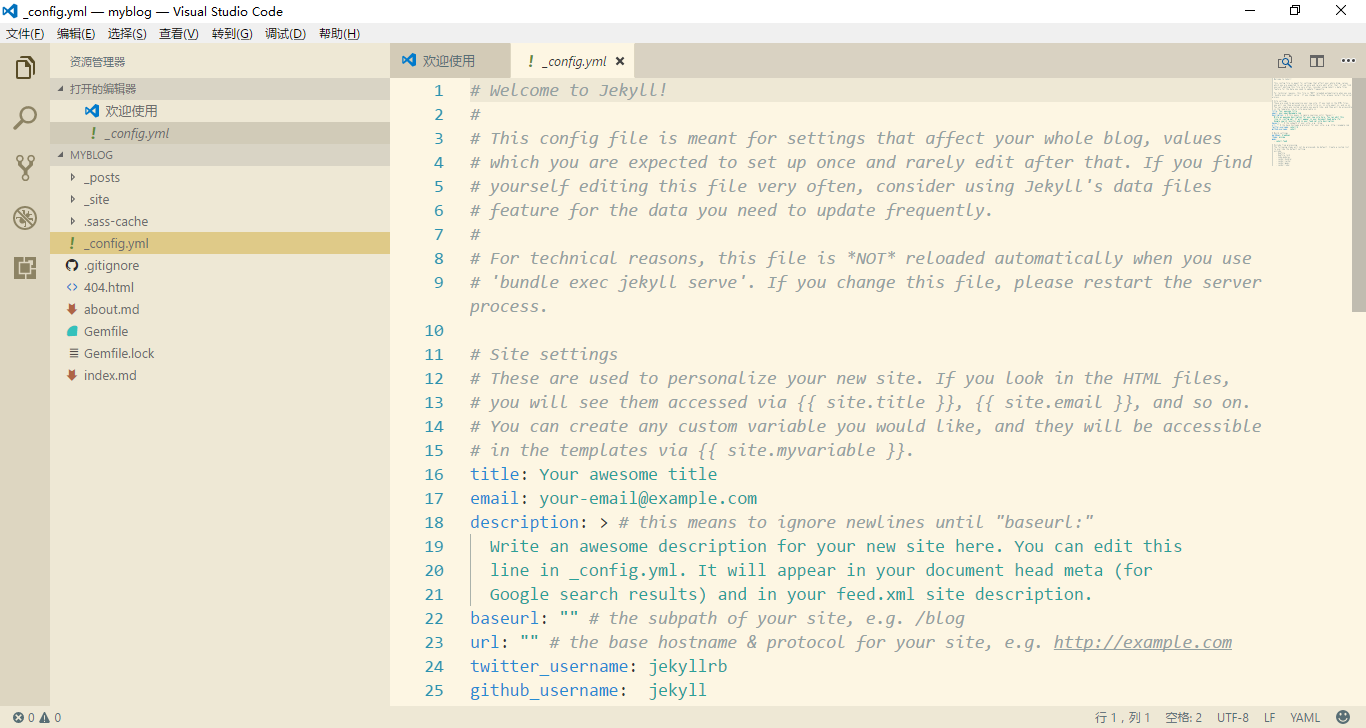Click the errors and warnings status indicator
The width and height of the screenshot is (1366, 728).
(37, 717)
